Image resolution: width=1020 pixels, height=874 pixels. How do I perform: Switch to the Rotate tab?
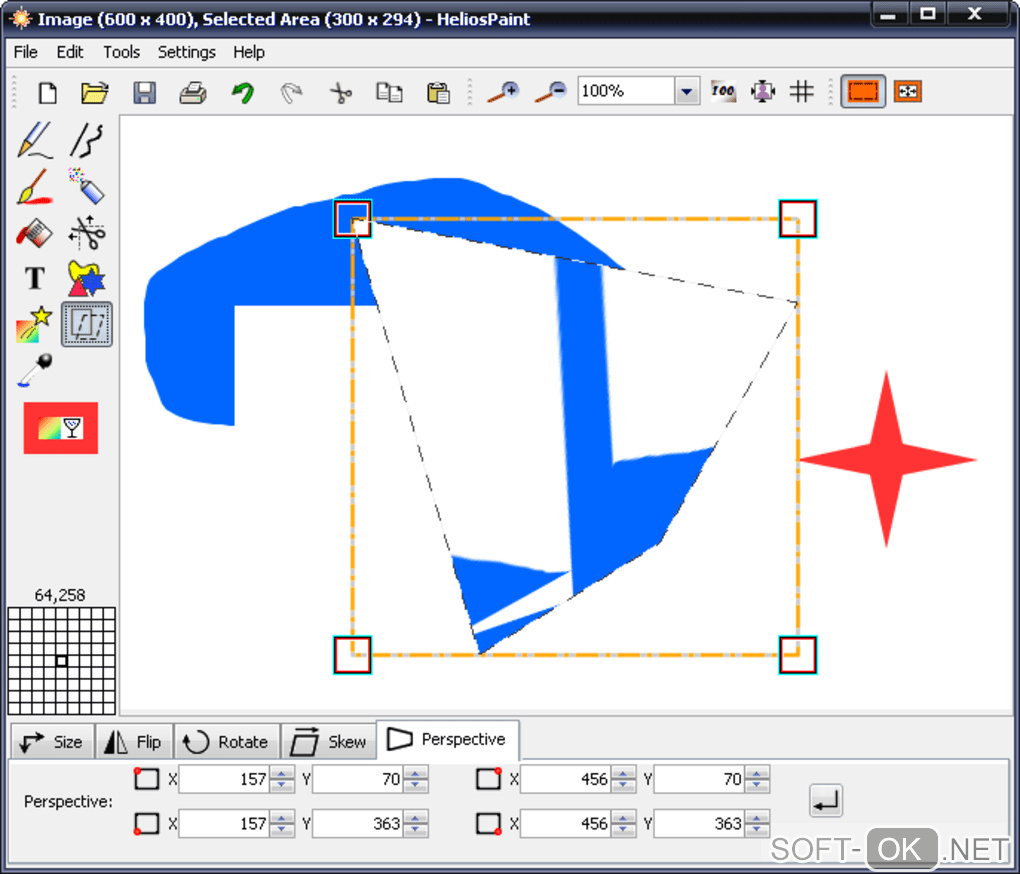coord(227,742)
